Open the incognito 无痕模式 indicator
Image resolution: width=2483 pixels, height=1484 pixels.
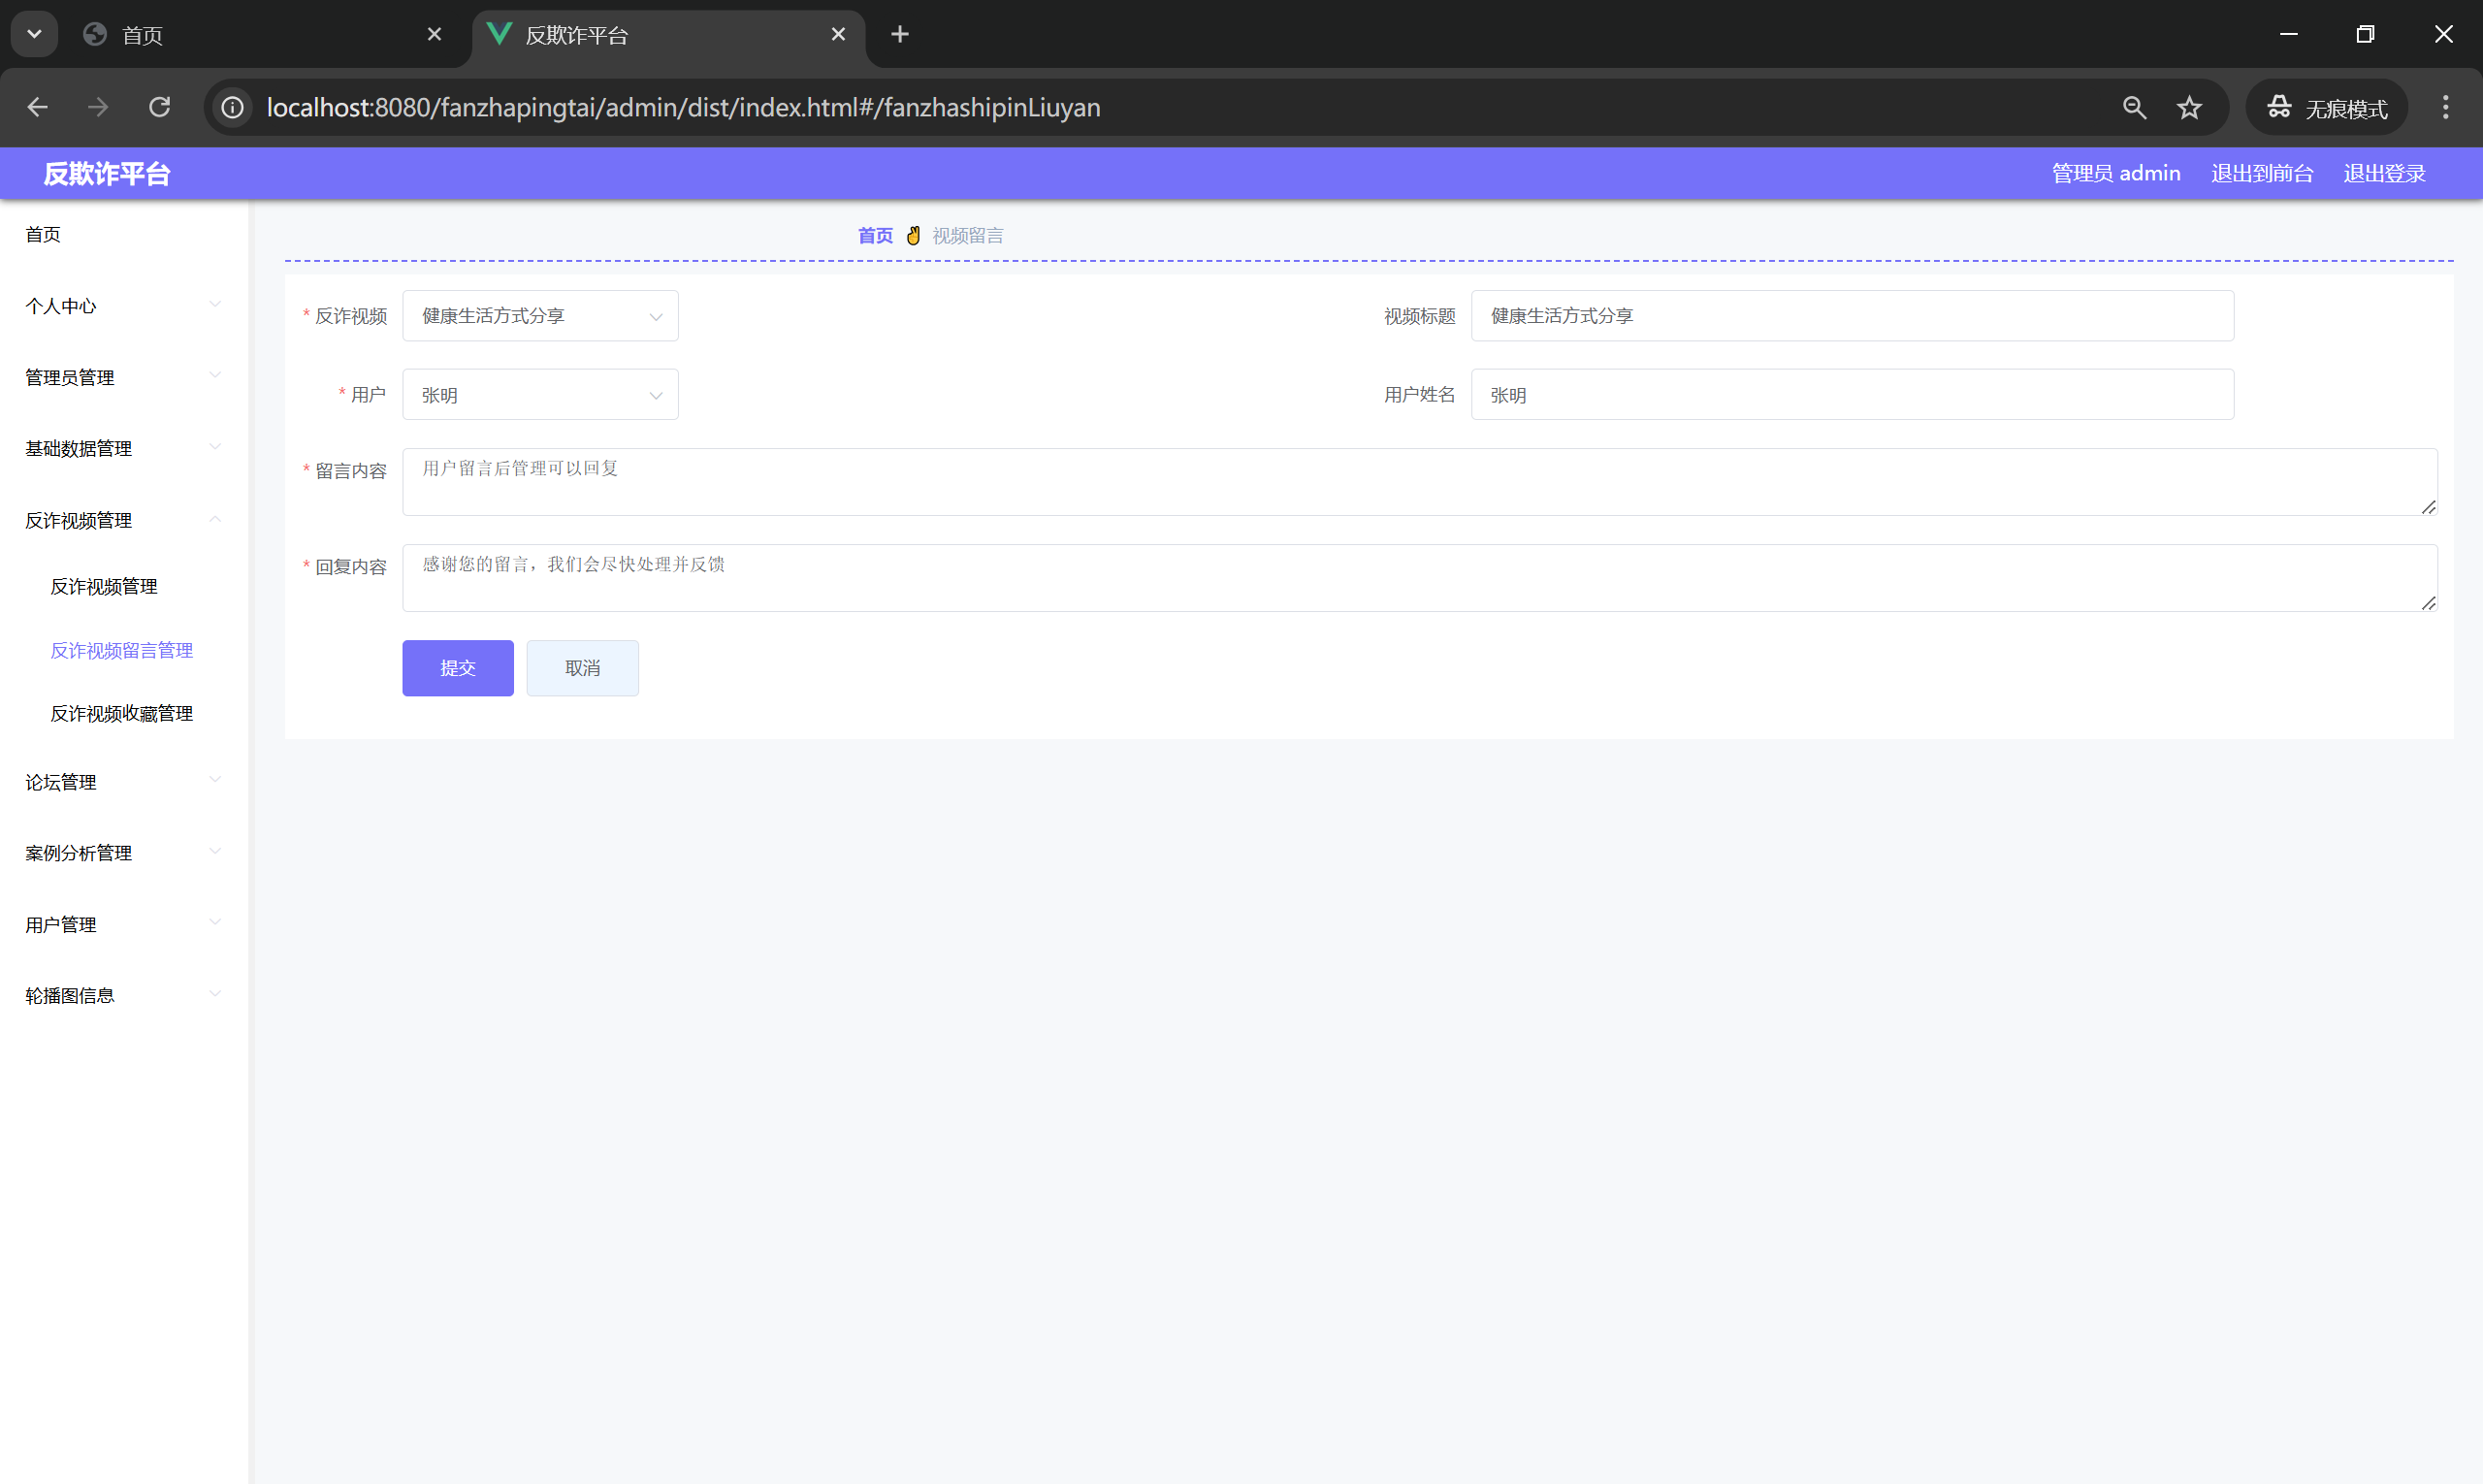(2327, 107)
